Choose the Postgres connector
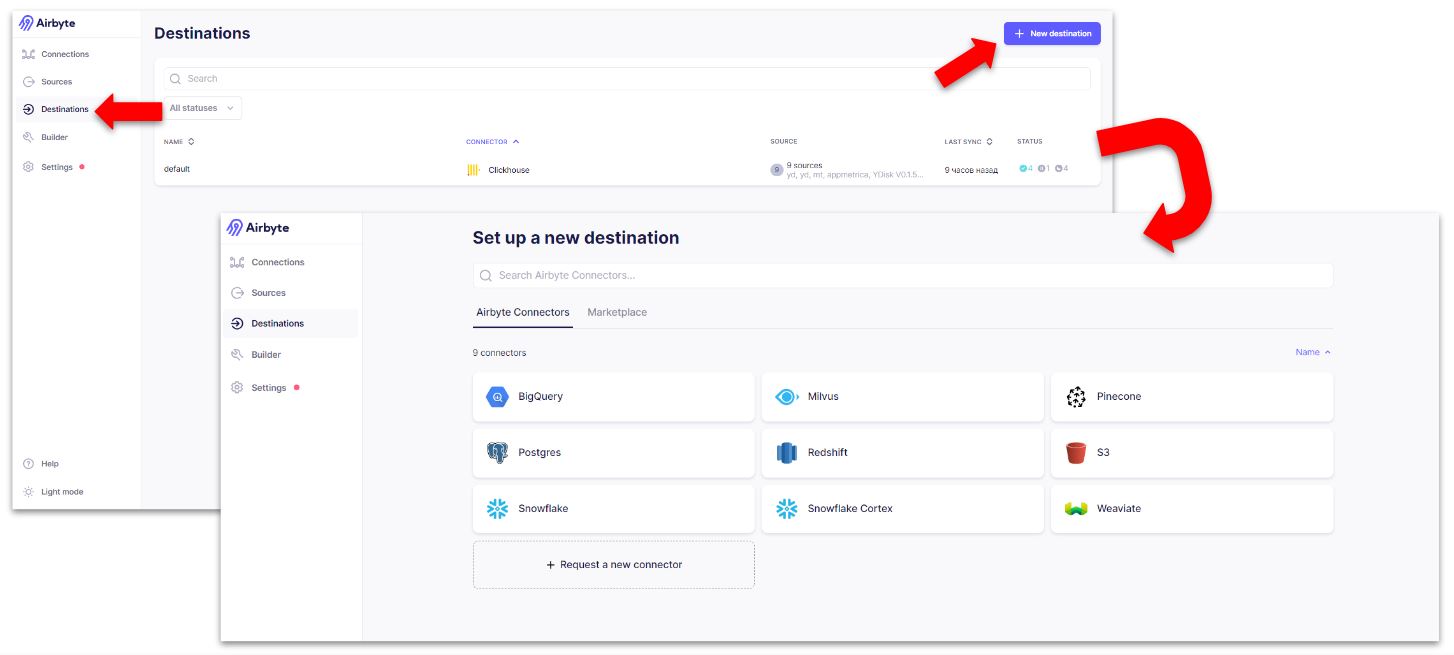The image size is (1454, 655). click(x=614, y=453)
